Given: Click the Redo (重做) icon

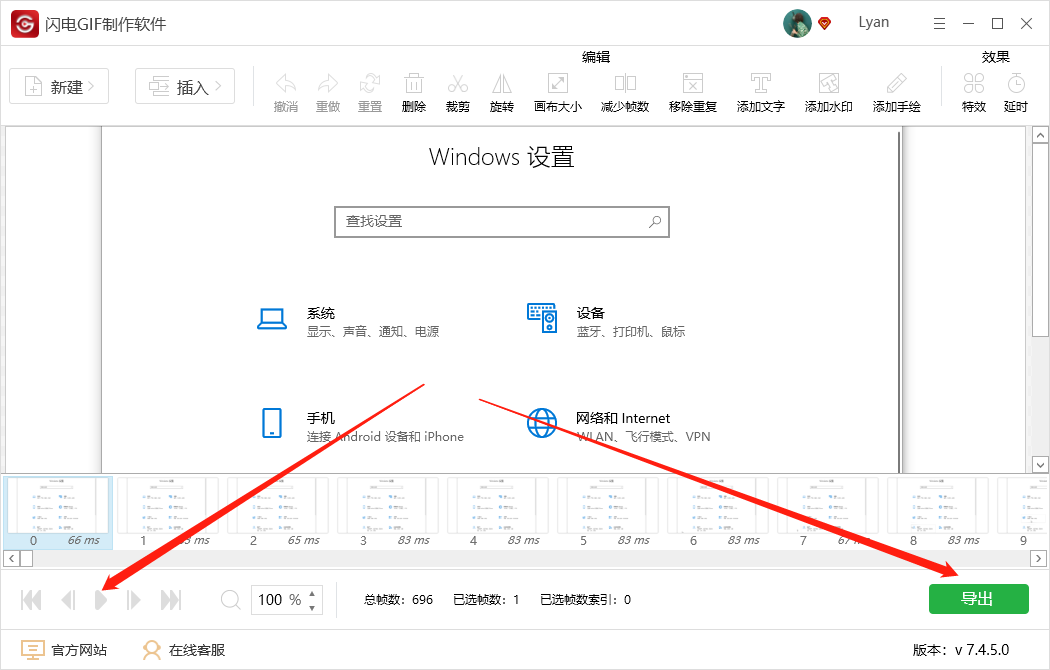Looking at the screenshot, I should point(328,92).
